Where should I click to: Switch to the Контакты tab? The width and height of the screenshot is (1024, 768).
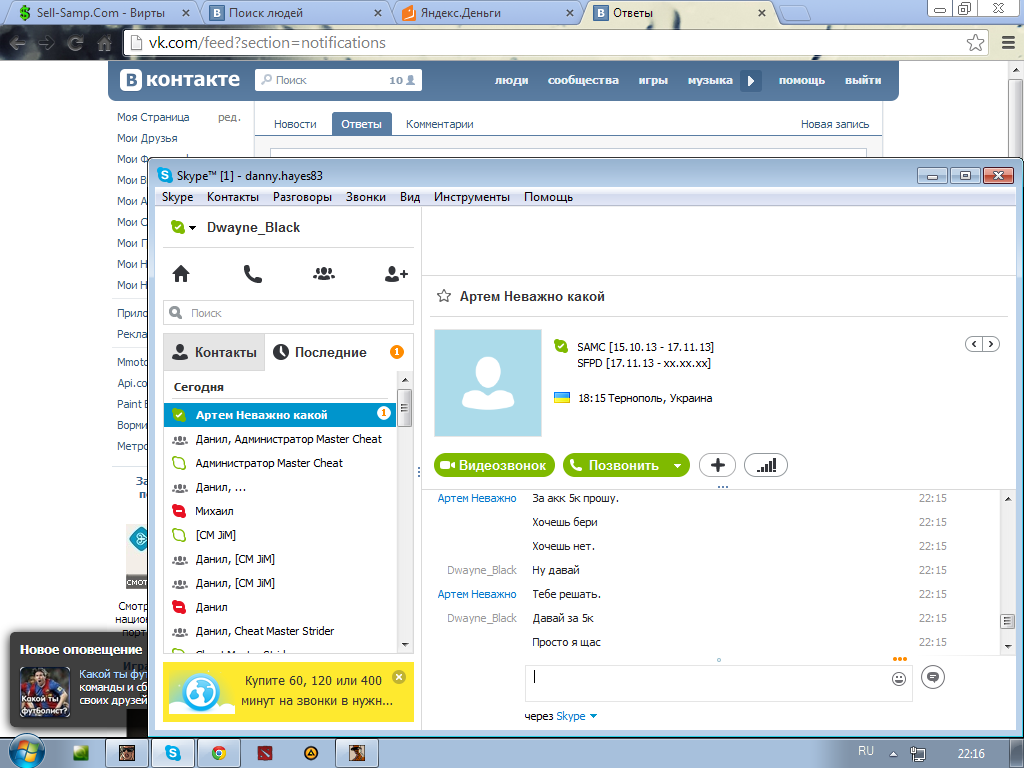(214, 353)
